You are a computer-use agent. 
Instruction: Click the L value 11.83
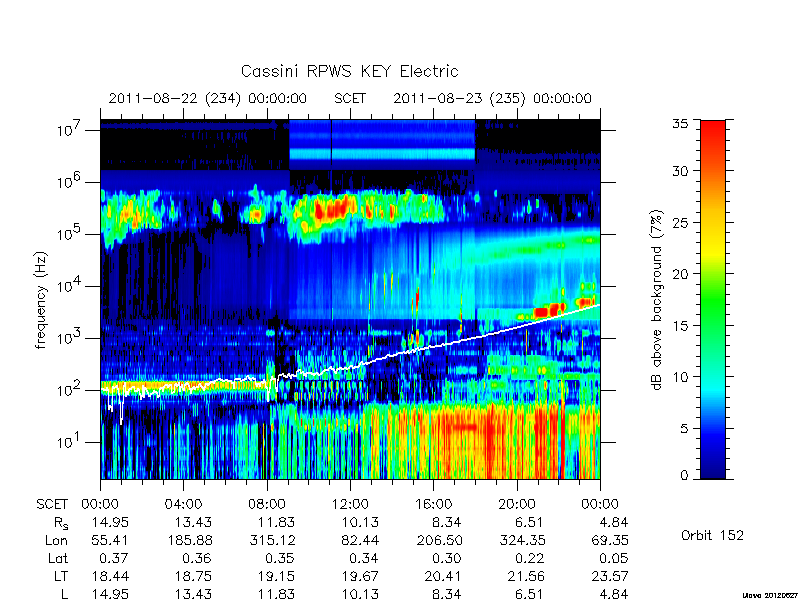point(276,594)
